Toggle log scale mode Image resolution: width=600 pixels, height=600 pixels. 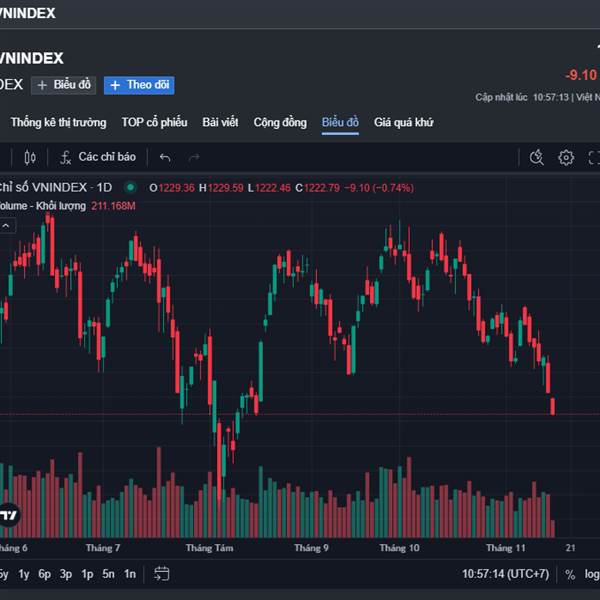[592, 574]
